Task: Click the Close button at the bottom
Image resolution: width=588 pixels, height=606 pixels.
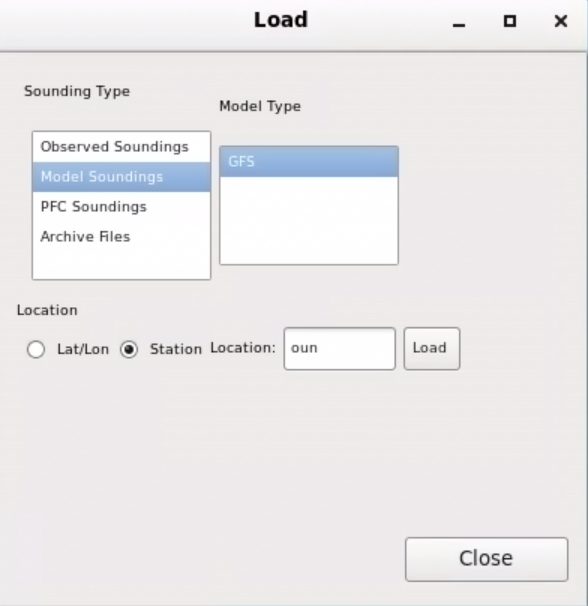Action: pos(486,559)
